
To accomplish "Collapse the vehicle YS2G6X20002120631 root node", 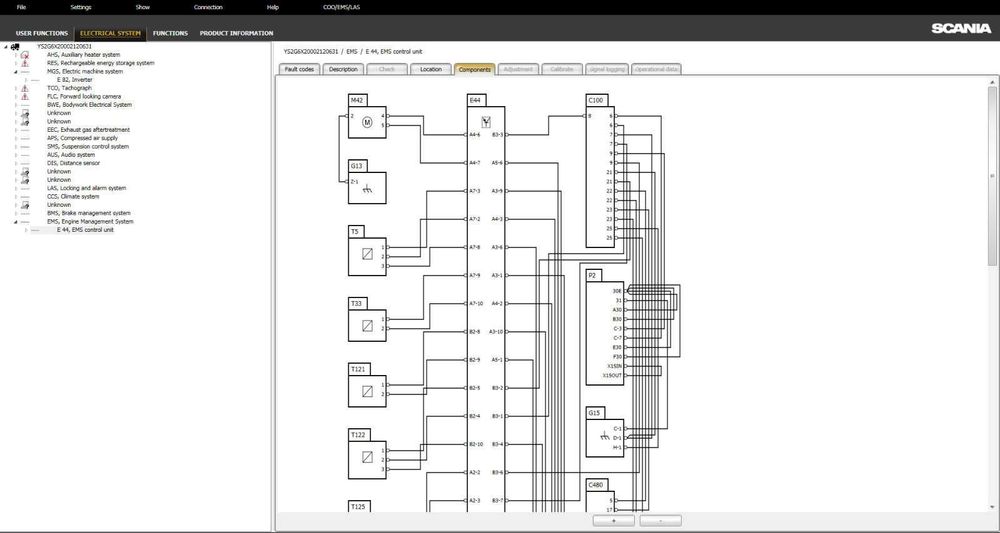I will [6, 47].
